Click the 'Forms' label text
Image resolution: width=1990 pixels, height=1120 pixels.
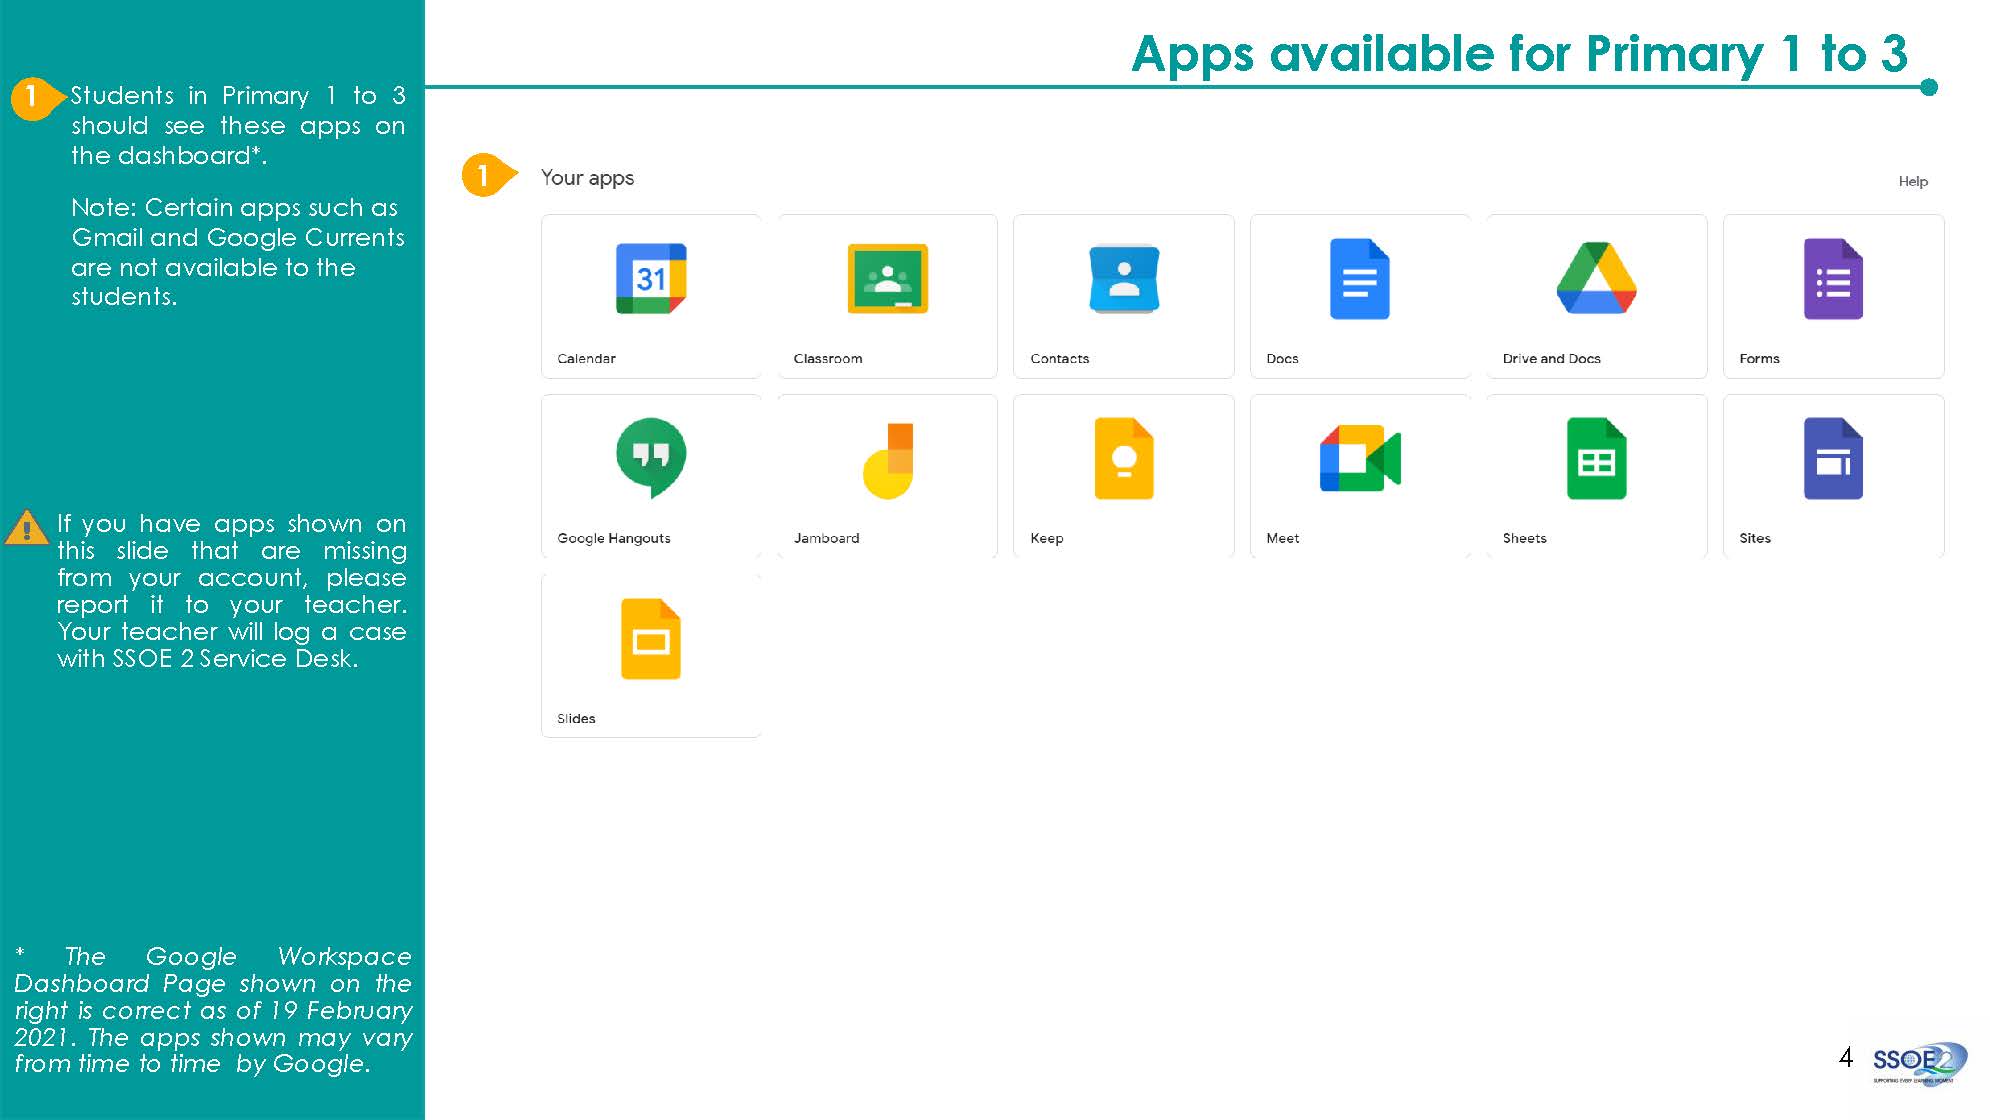point(1759,358)
